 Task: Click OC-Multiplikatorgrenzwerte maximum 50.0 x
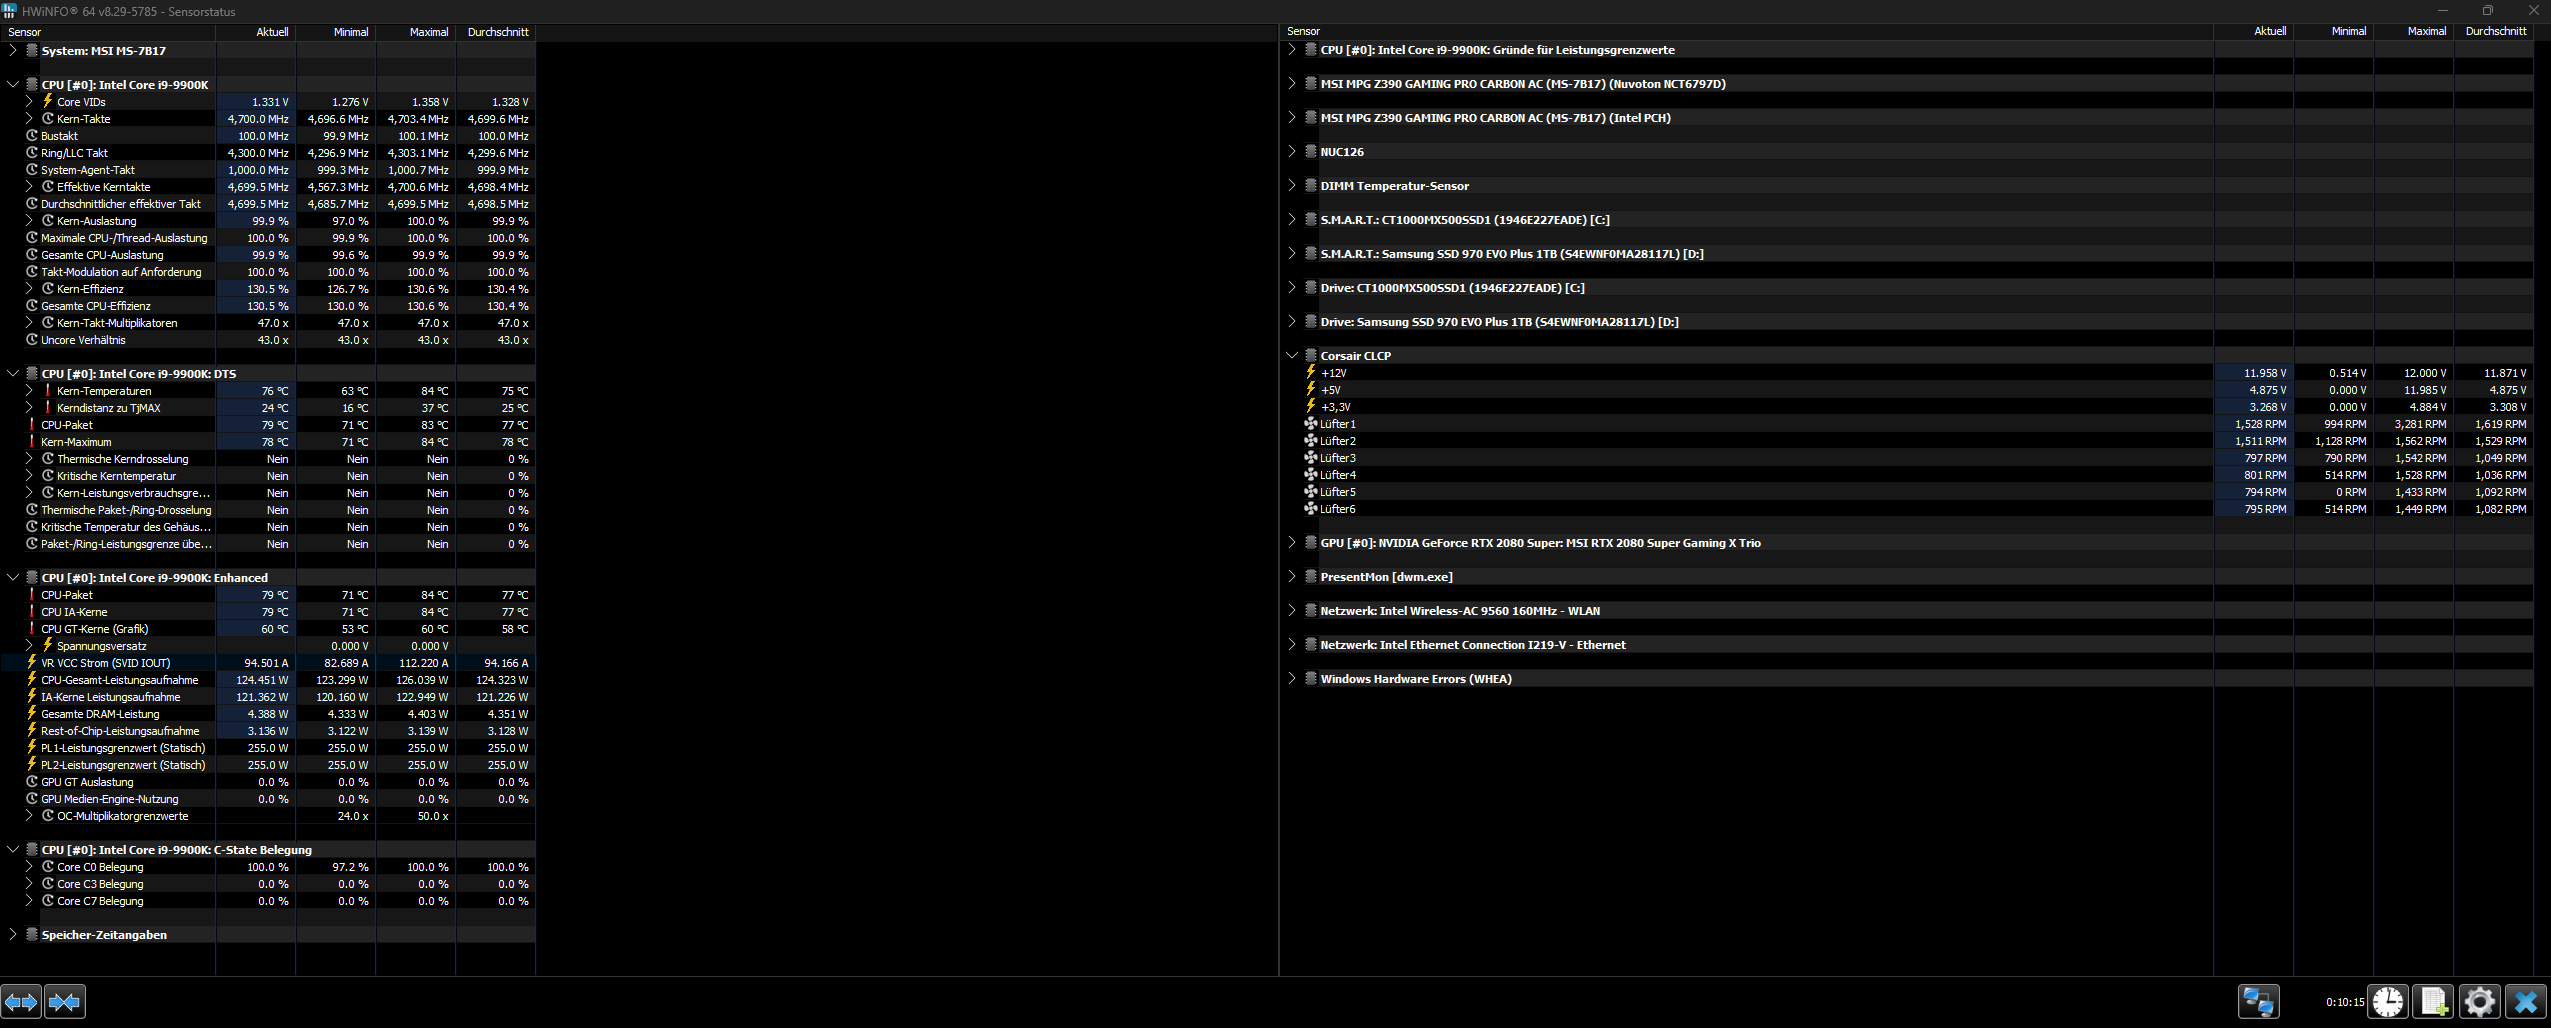(x=432, y=816)
